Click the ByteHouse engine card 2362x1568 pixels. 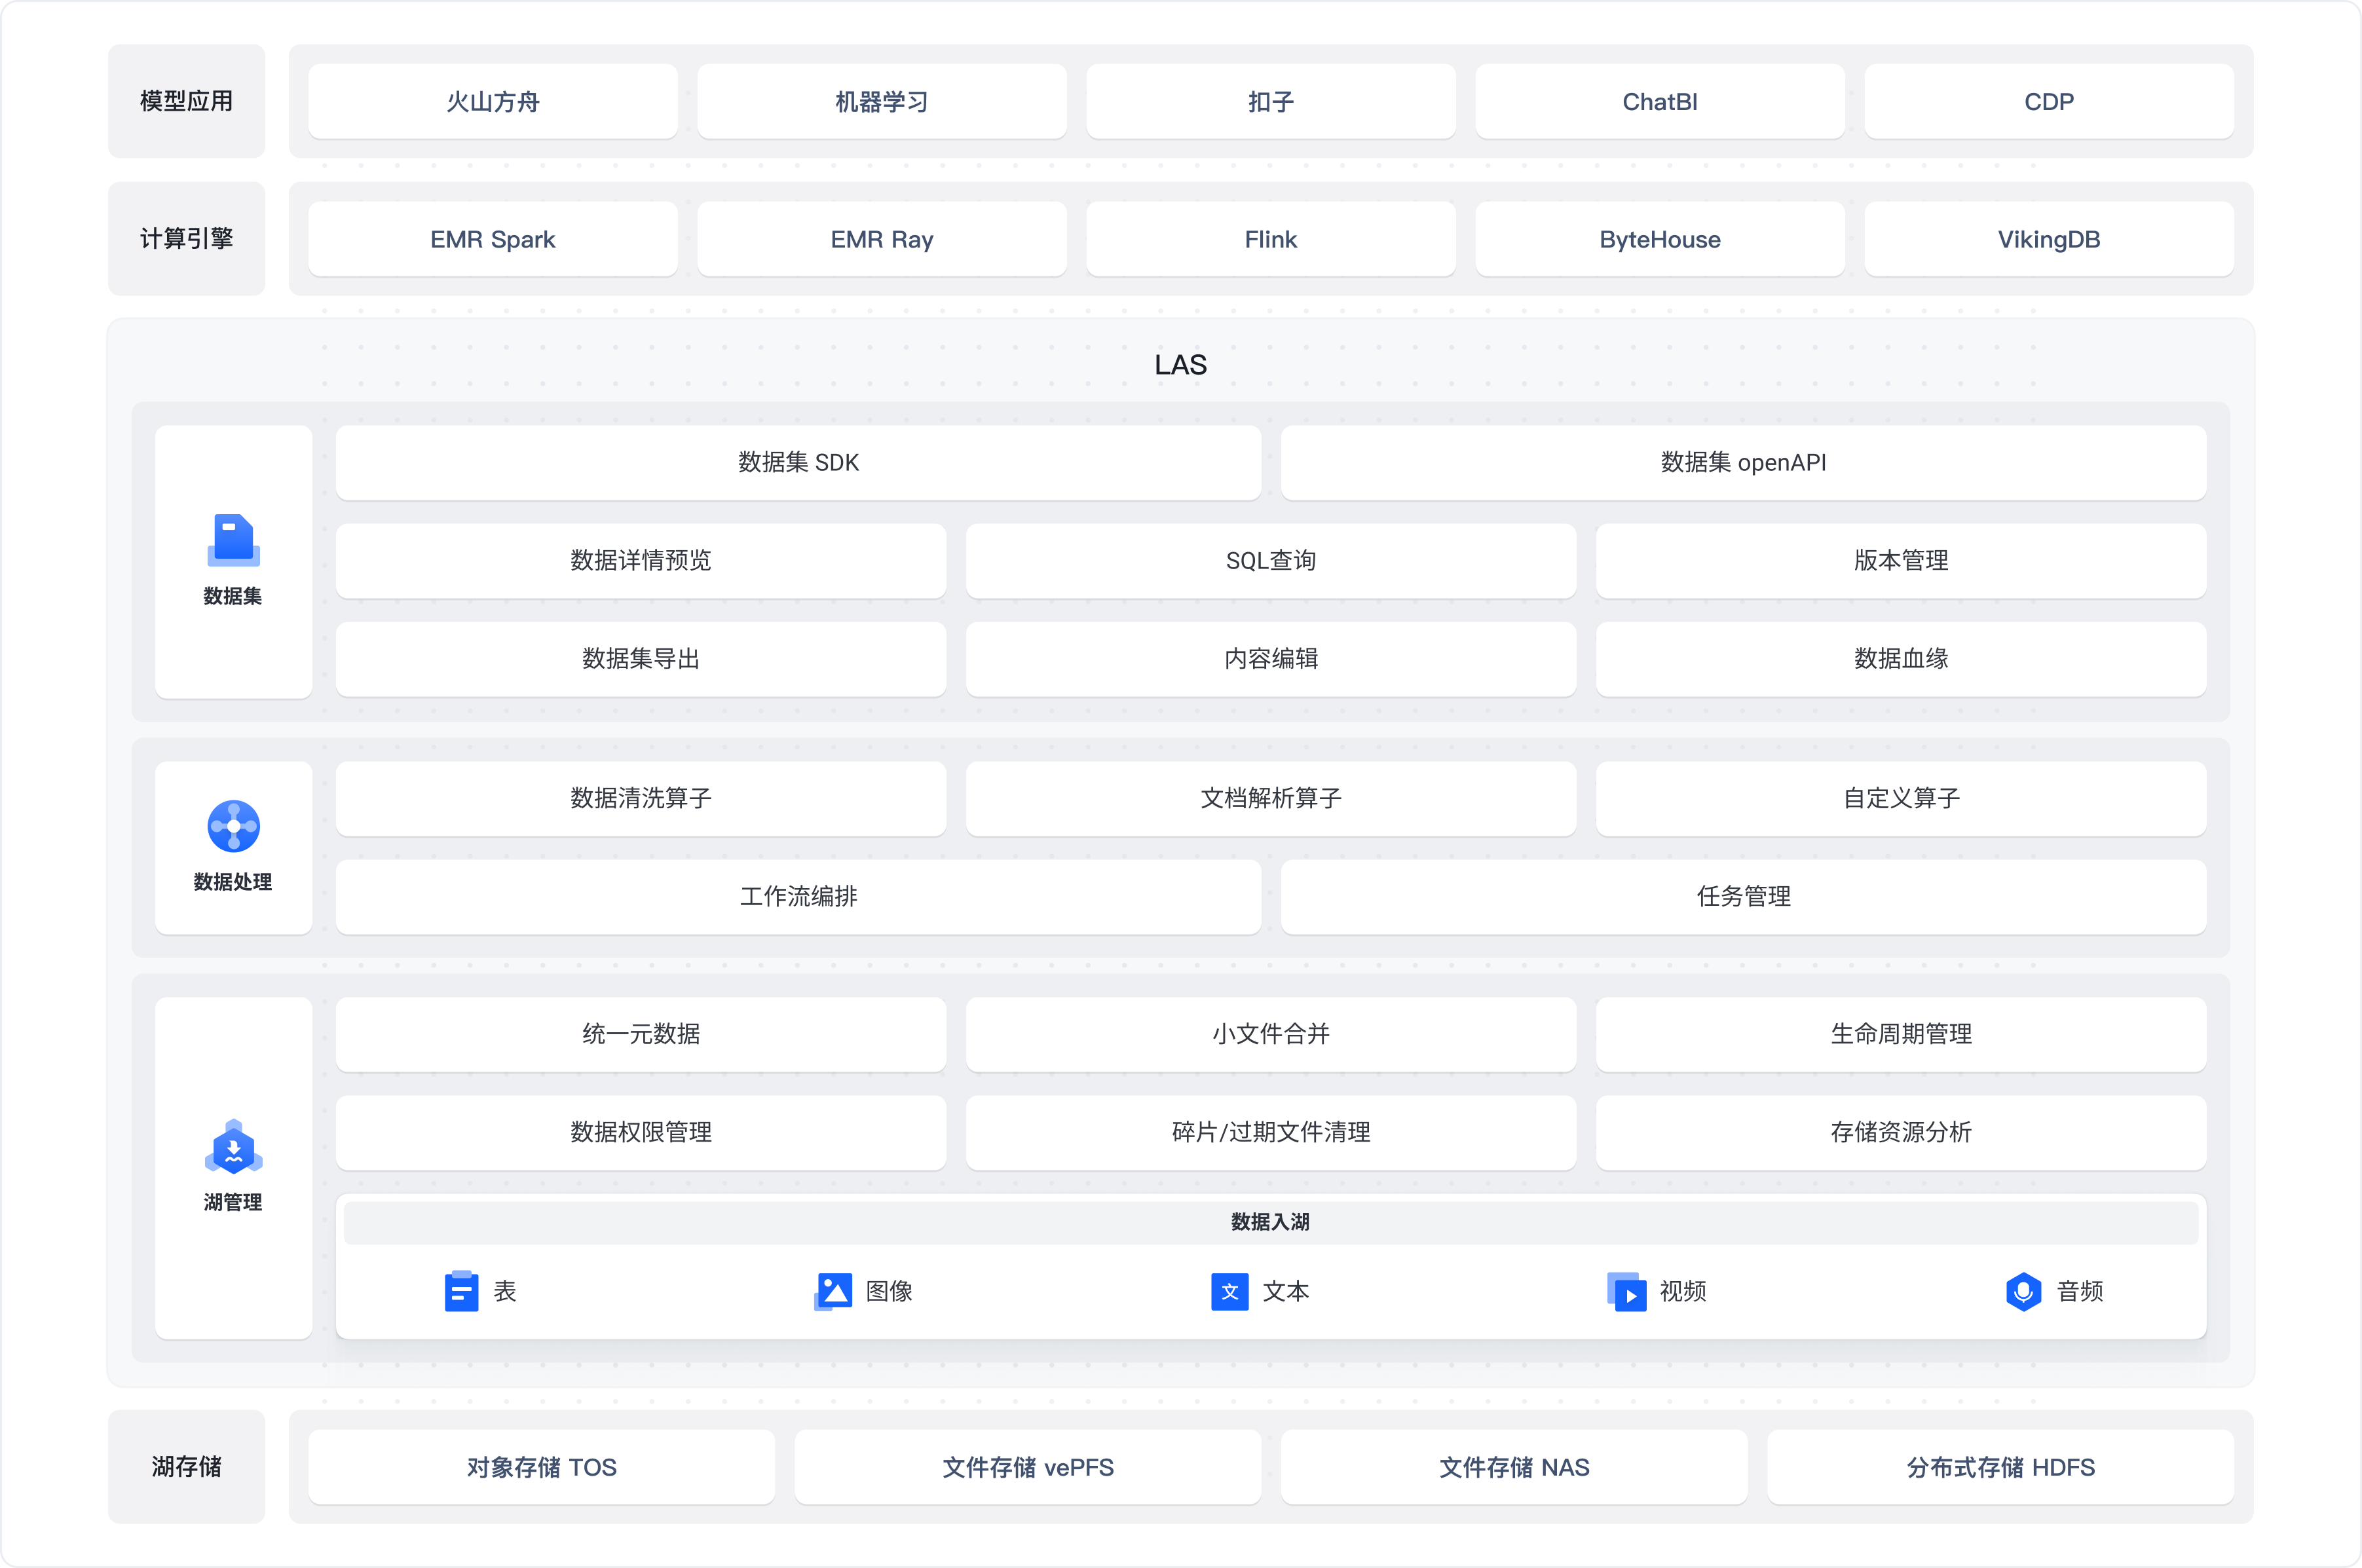(1660, 239)
